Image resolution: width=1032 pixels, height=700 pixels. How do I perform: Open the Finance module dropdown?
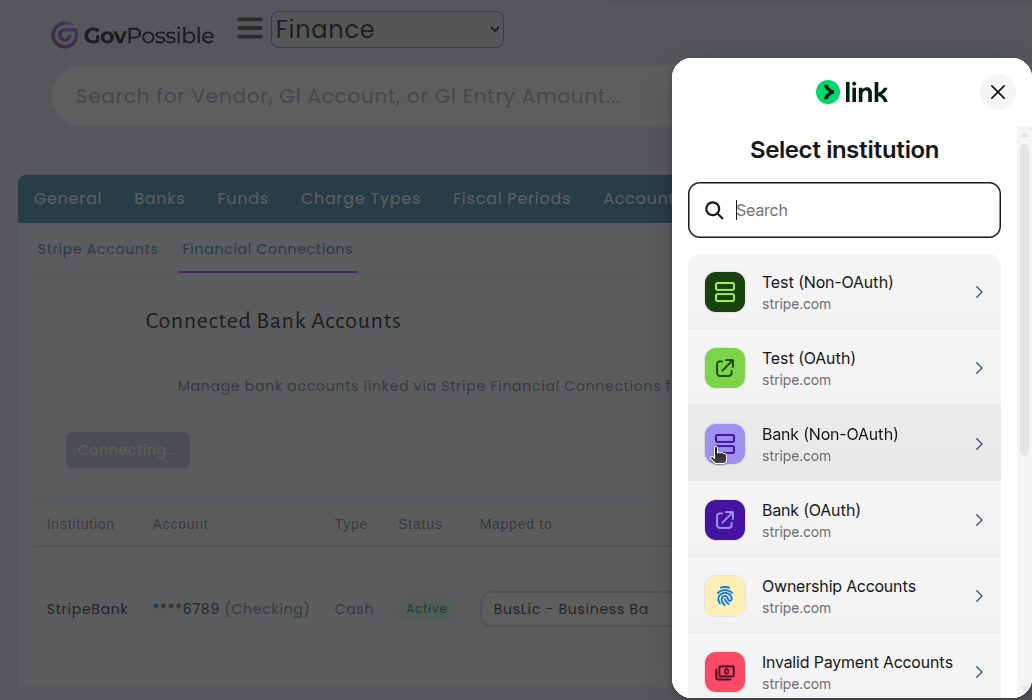387,30
